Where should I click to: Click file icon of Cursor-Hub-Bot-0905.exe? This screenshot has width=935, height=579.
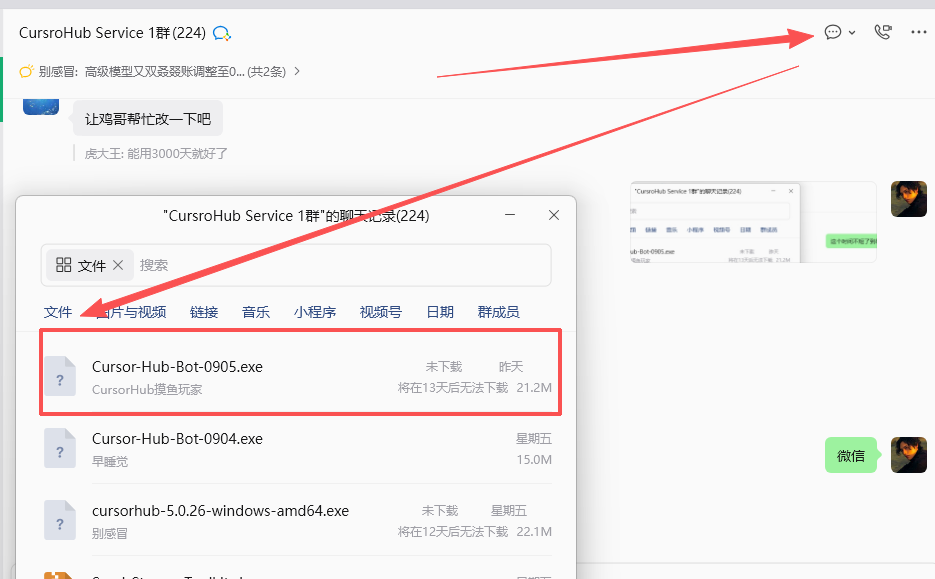coord(60,376)
